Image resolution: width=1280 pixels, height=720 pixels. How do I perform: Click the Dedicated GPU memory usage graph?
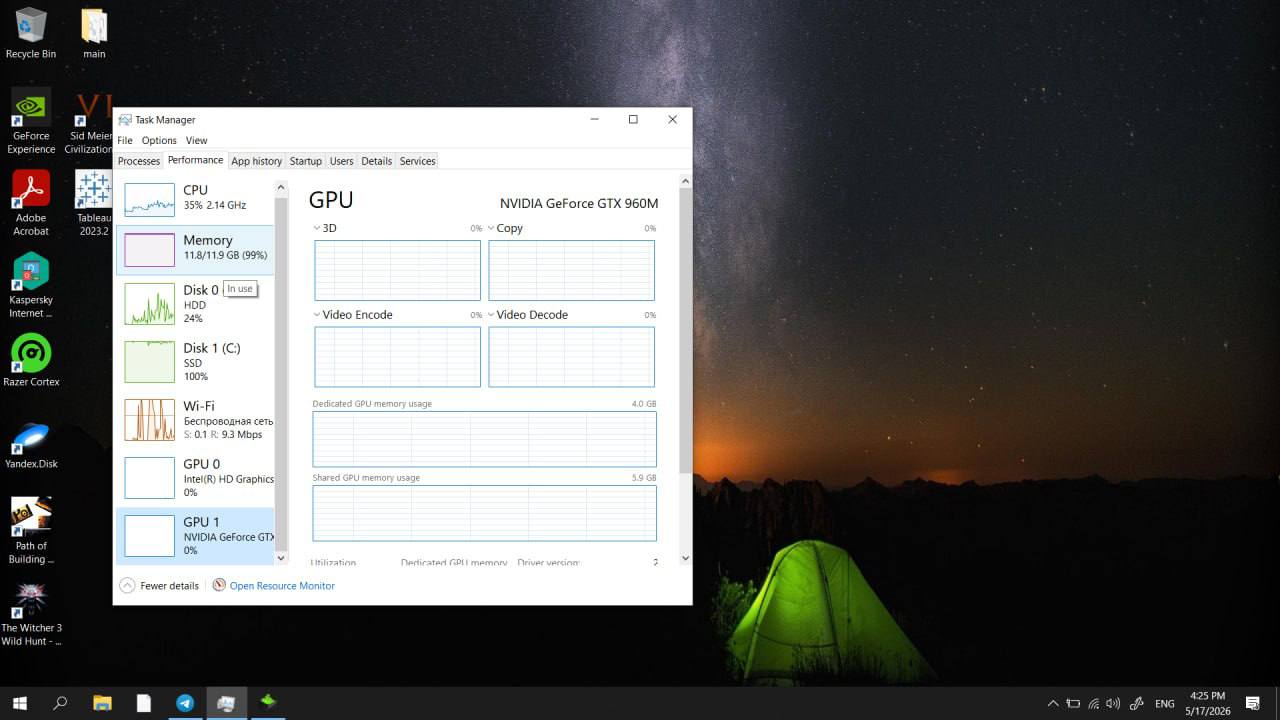click(484, 439)
